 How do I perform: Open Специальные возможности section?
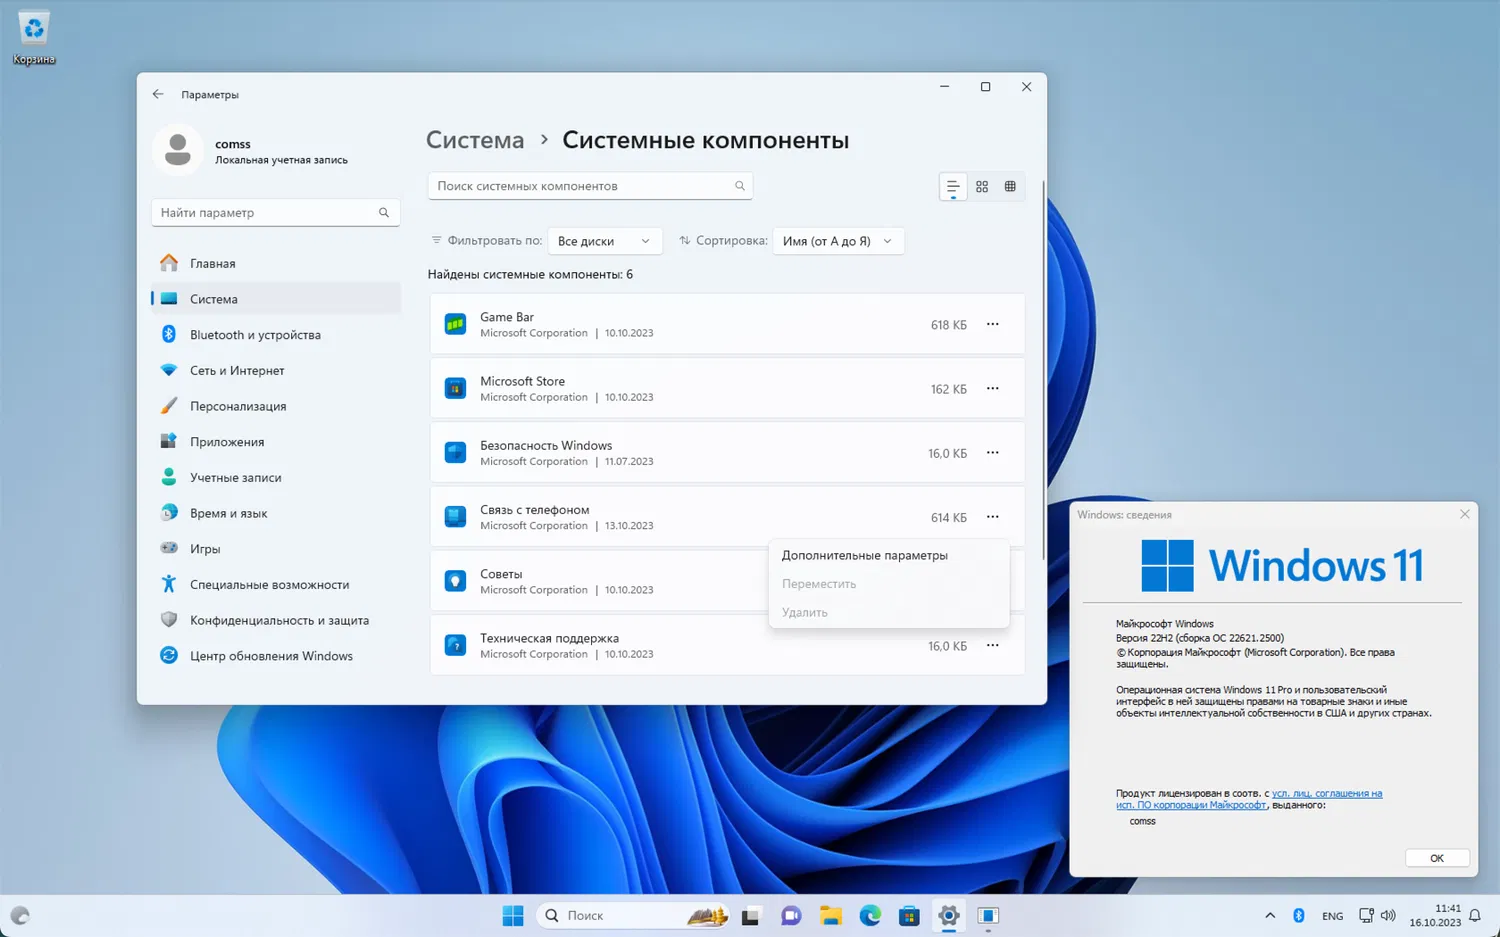coord(276,584)
